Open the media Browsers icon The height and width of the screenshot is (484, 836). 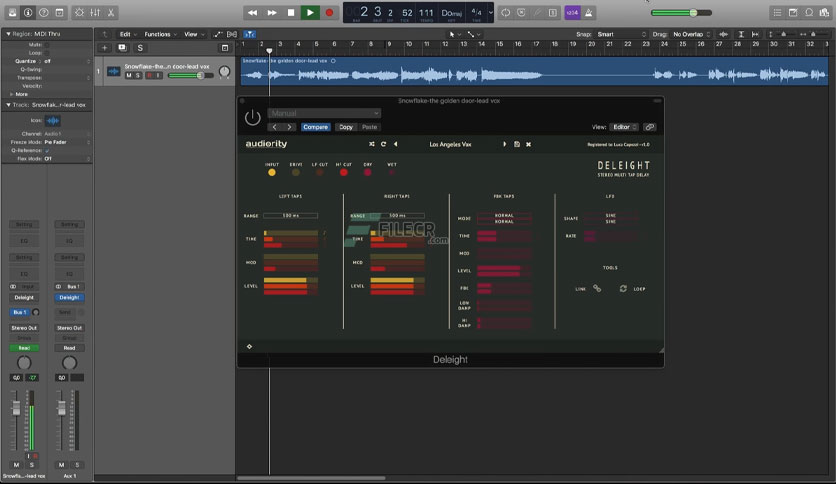(x=825, y=12)
